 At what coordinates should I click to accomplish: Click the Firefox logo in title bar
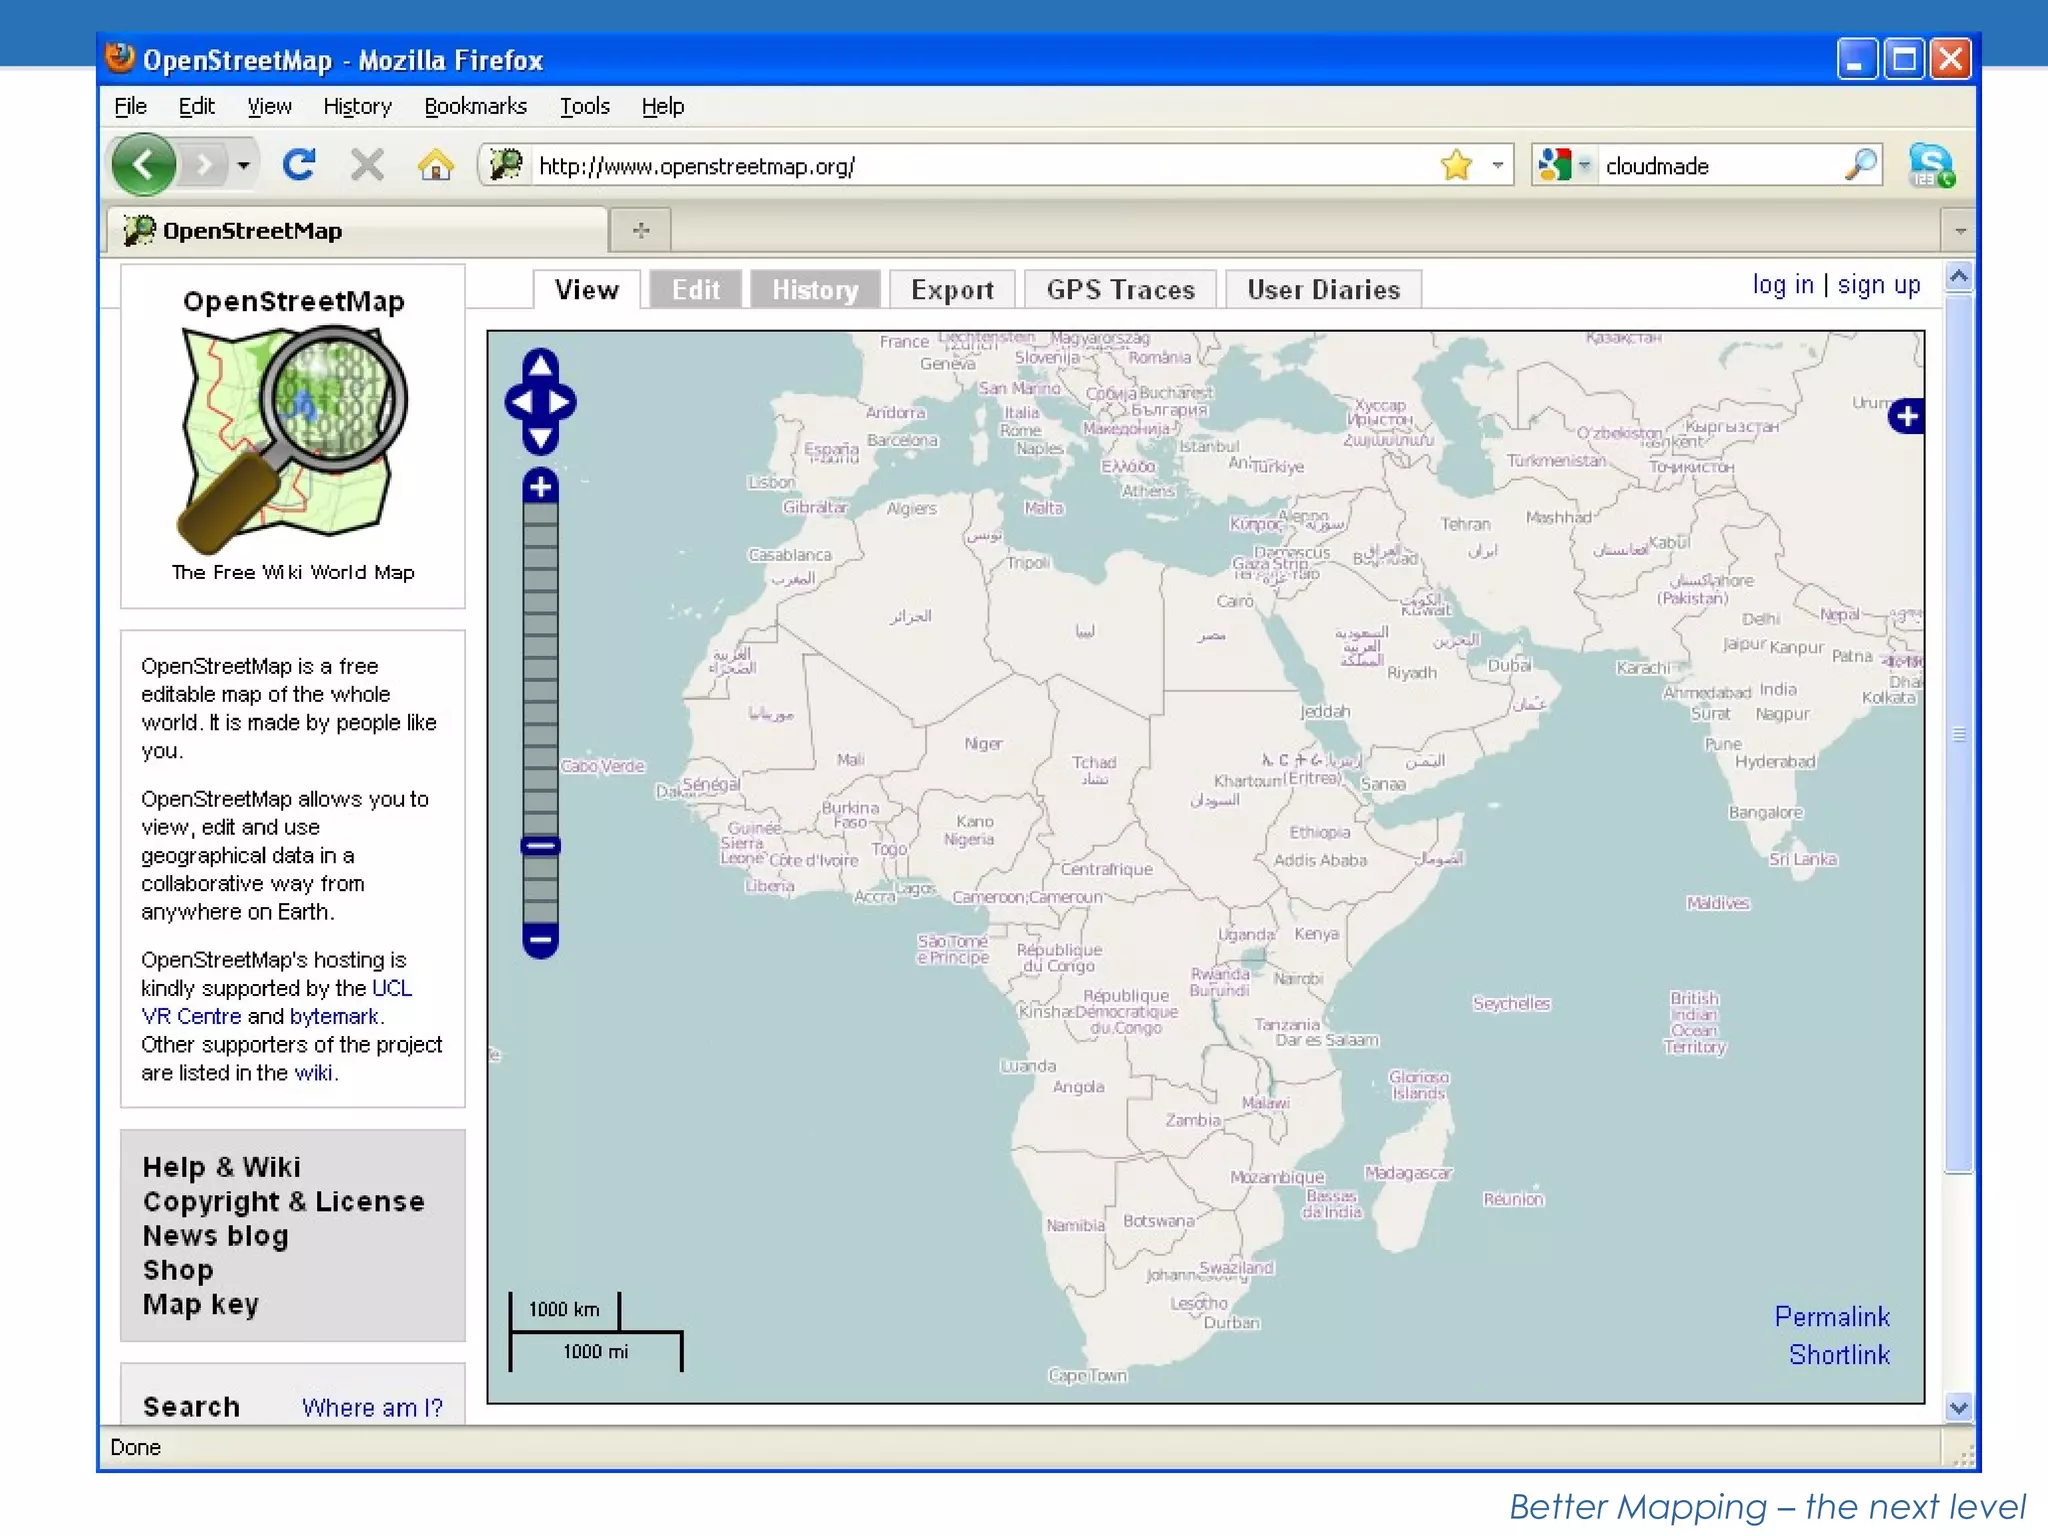coord(120,58)
